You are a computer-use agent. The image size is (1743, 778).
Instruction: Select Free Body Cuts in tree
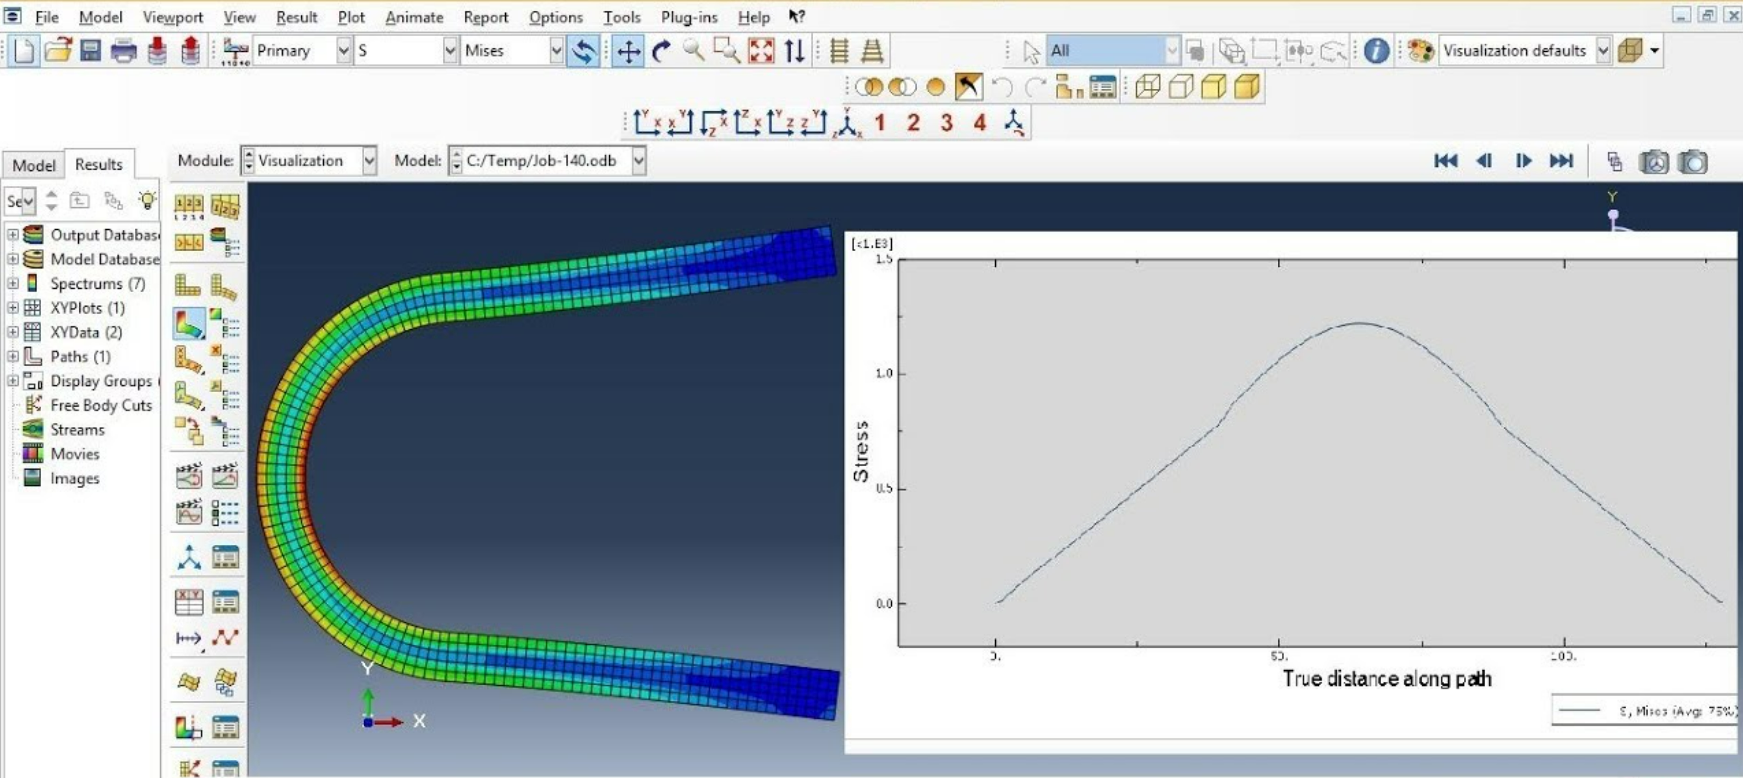tap(101, 405)
